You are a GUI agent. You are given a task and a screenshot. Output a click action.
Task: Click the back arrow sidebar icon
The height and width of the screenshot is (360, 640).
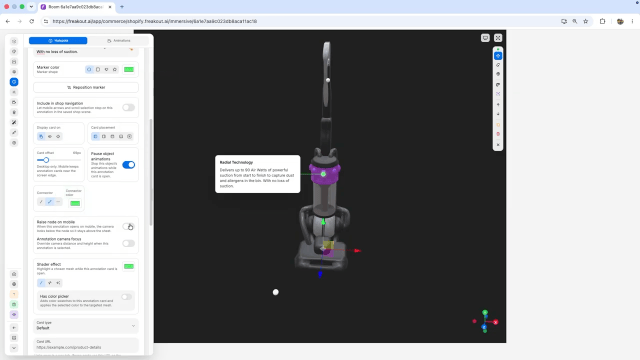click(14, 328)
